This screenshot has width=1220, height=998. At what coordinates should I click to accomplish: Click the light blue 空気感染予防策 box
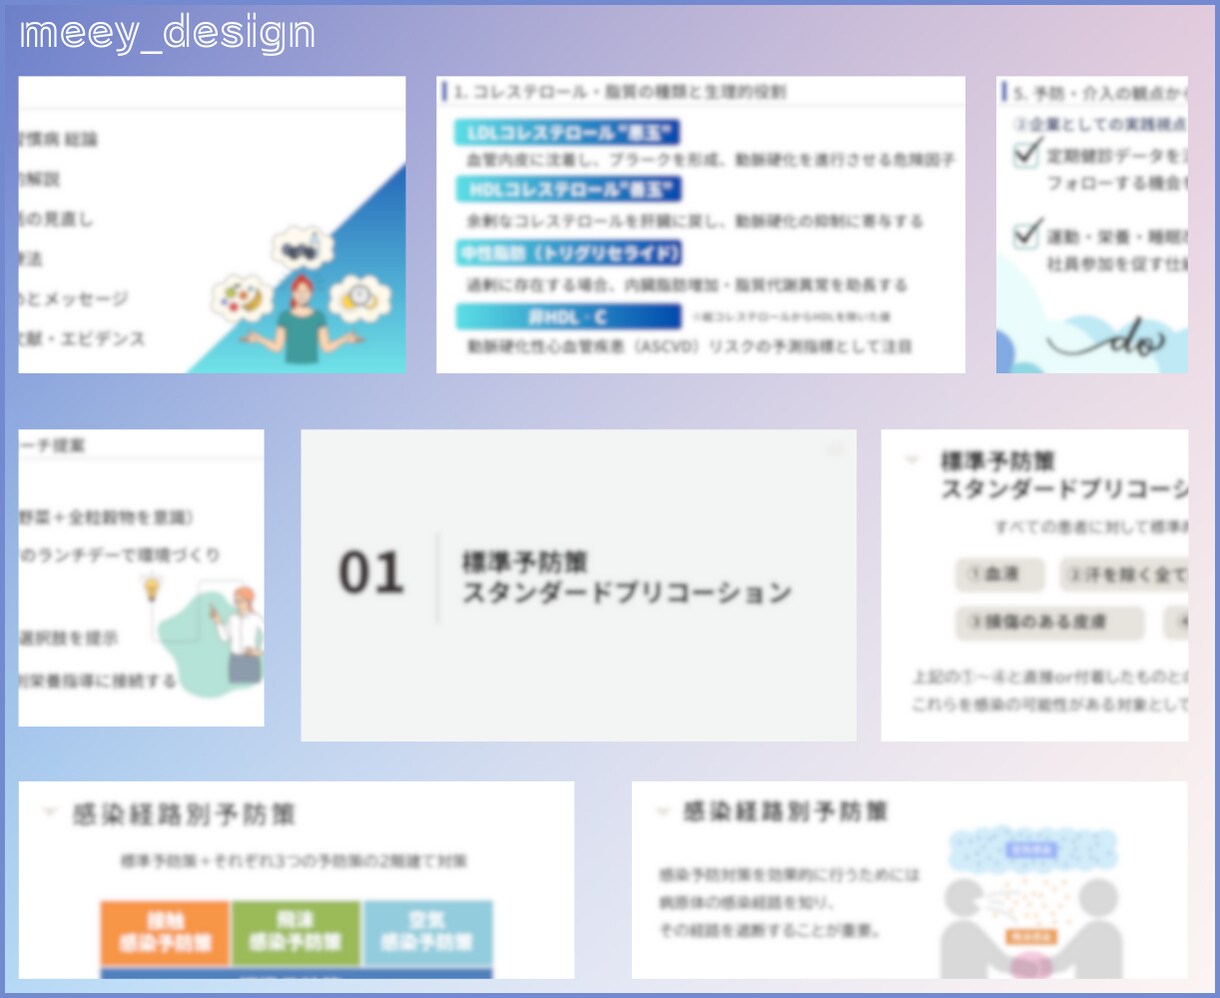click(x=427, y=932)
